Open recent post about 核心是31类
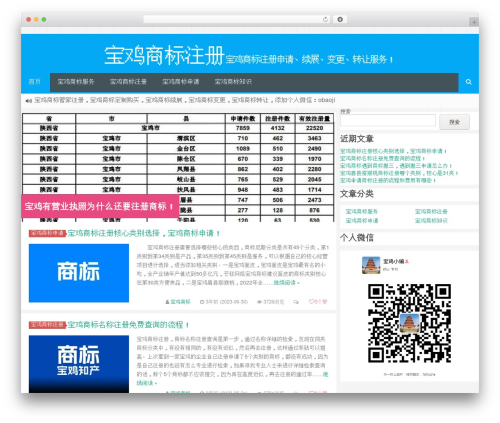 399,173
